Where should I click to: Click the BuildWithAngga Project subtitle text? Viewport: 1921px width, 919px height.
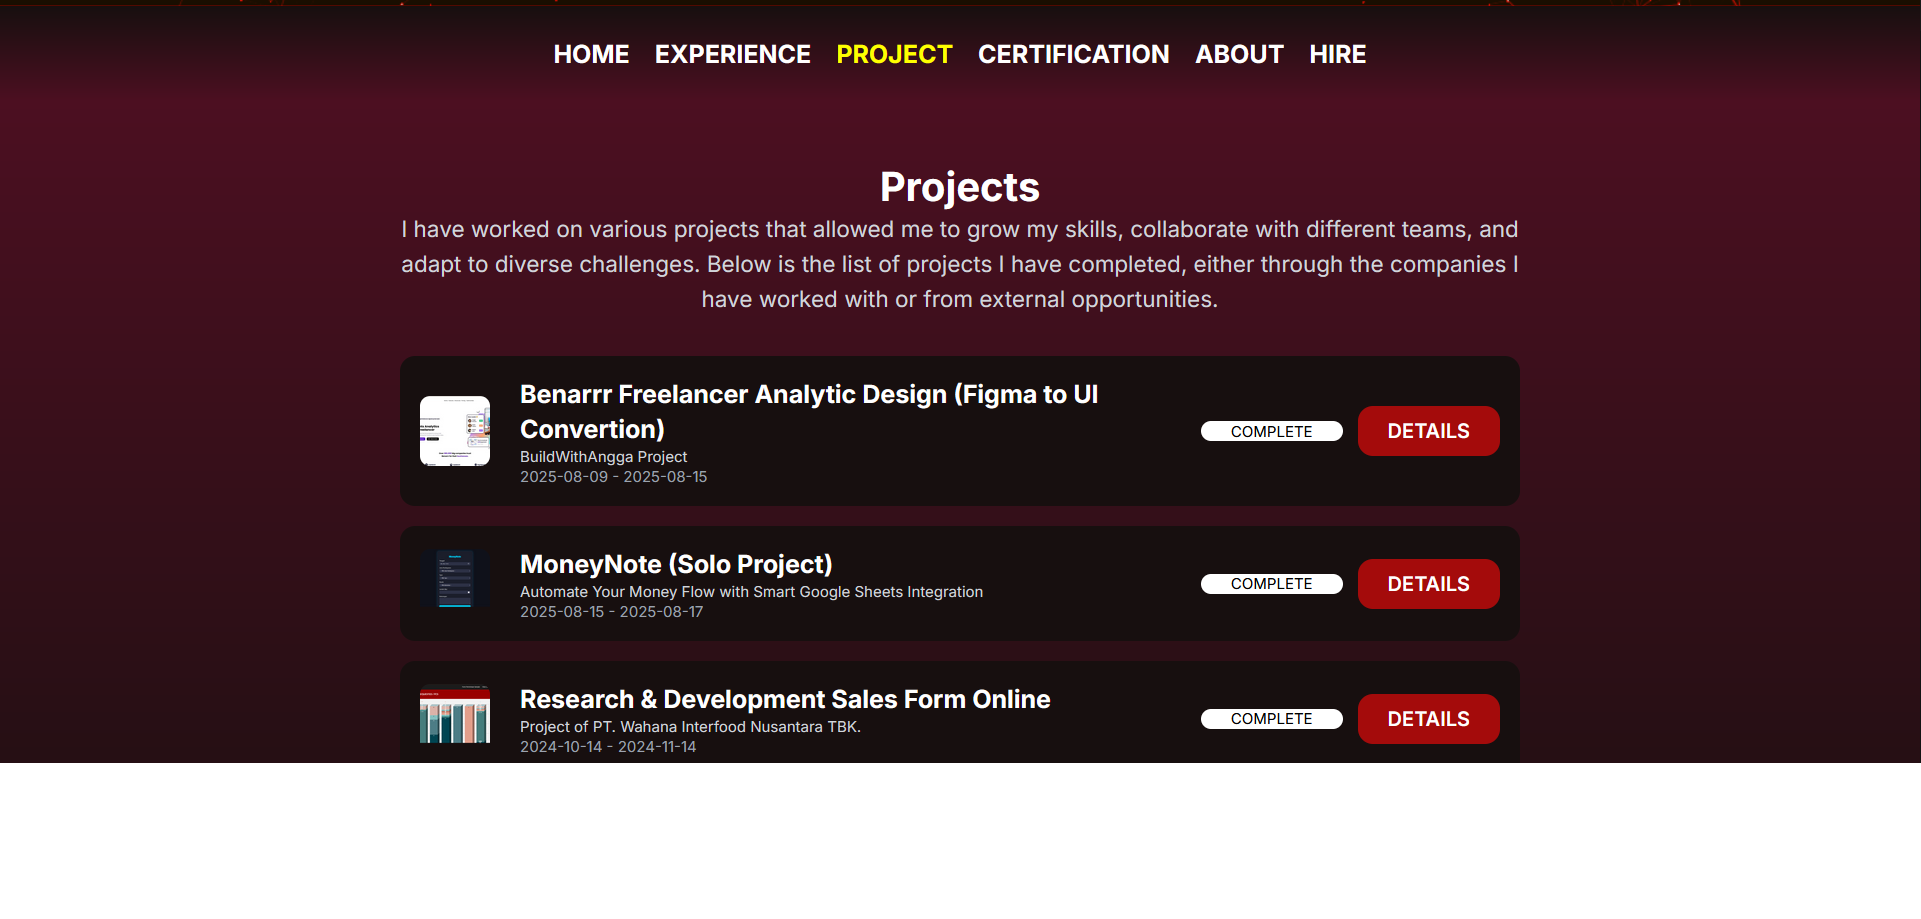[x=603, y=457]
